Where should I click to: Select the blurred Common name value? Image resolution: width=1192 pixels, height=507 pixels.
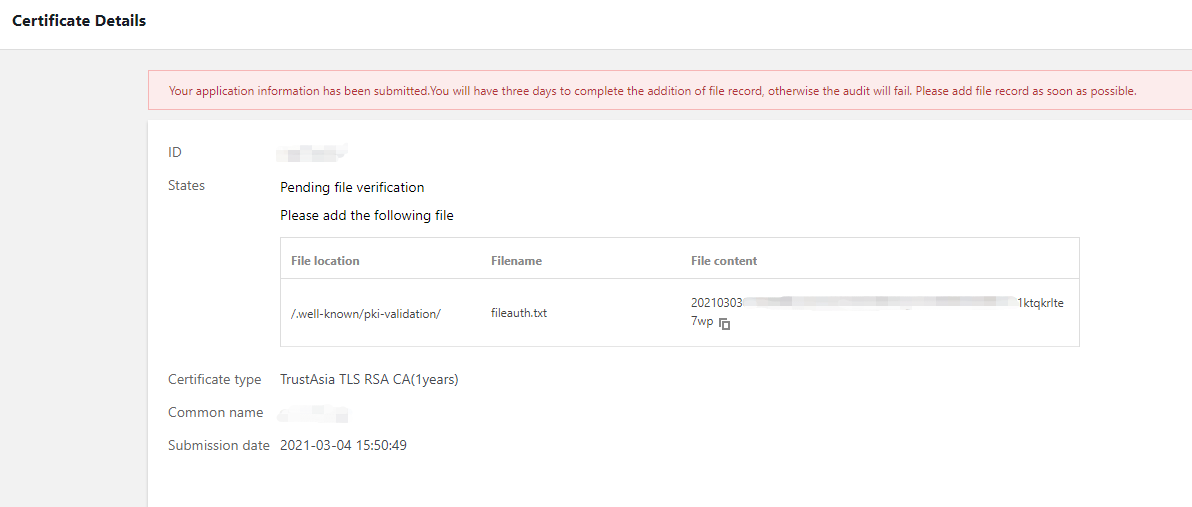point(313,413)
